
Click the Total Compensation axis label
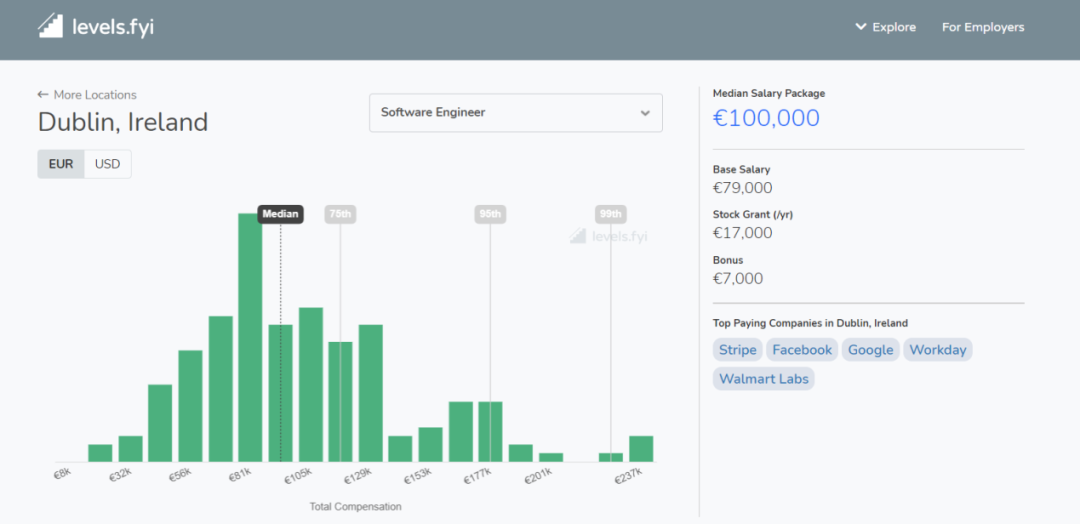(355, 507)
